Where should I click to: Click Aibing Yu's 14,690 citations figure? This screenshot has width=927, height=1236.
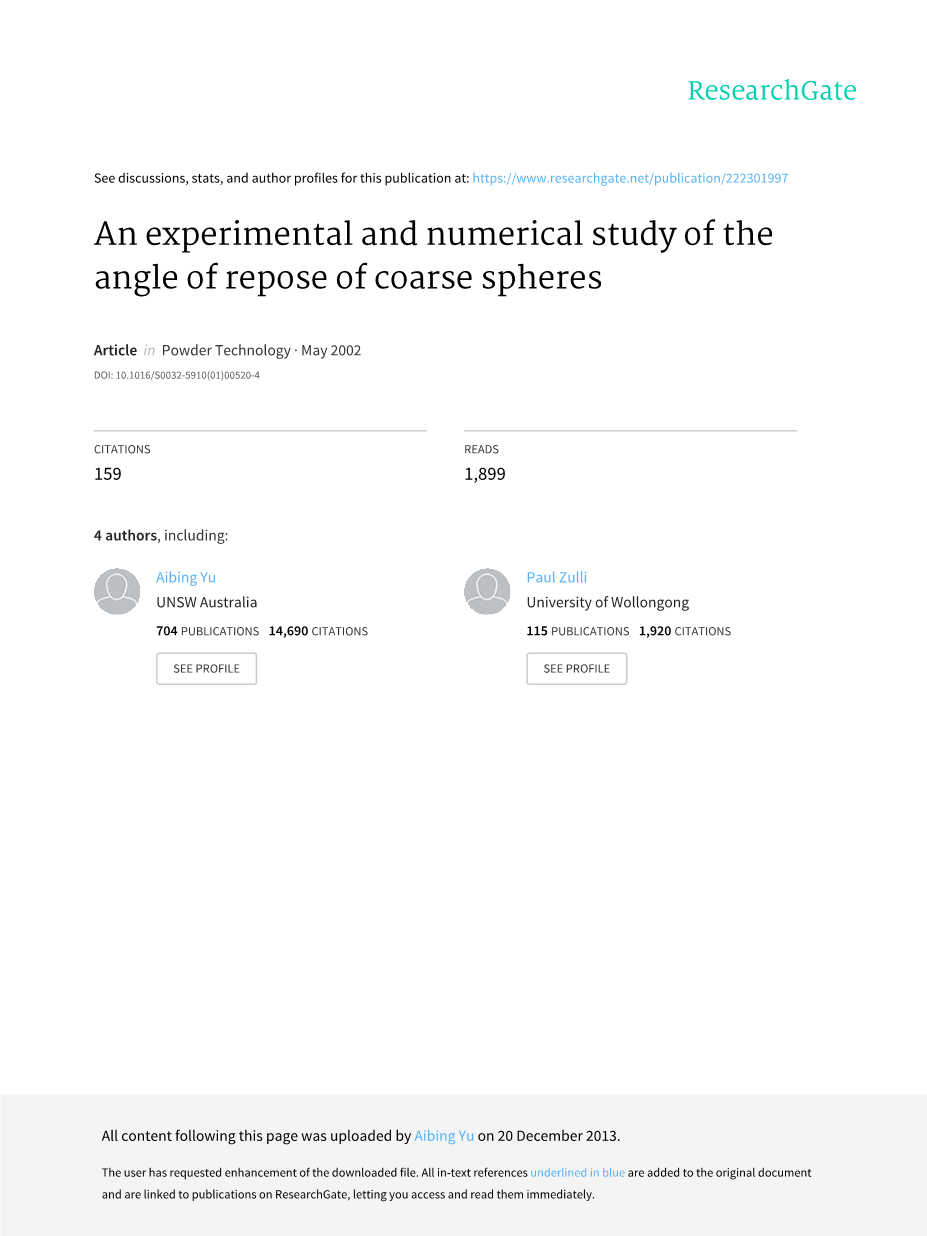(288, 631)
